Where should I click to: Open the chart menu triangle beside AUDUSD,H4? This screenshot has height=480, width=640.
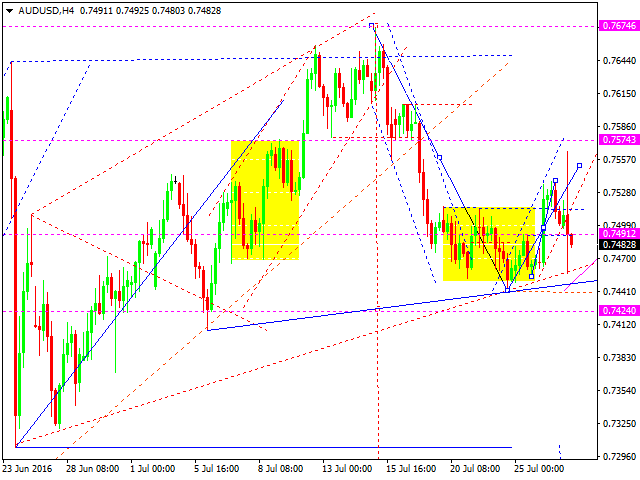click(9, 11)
